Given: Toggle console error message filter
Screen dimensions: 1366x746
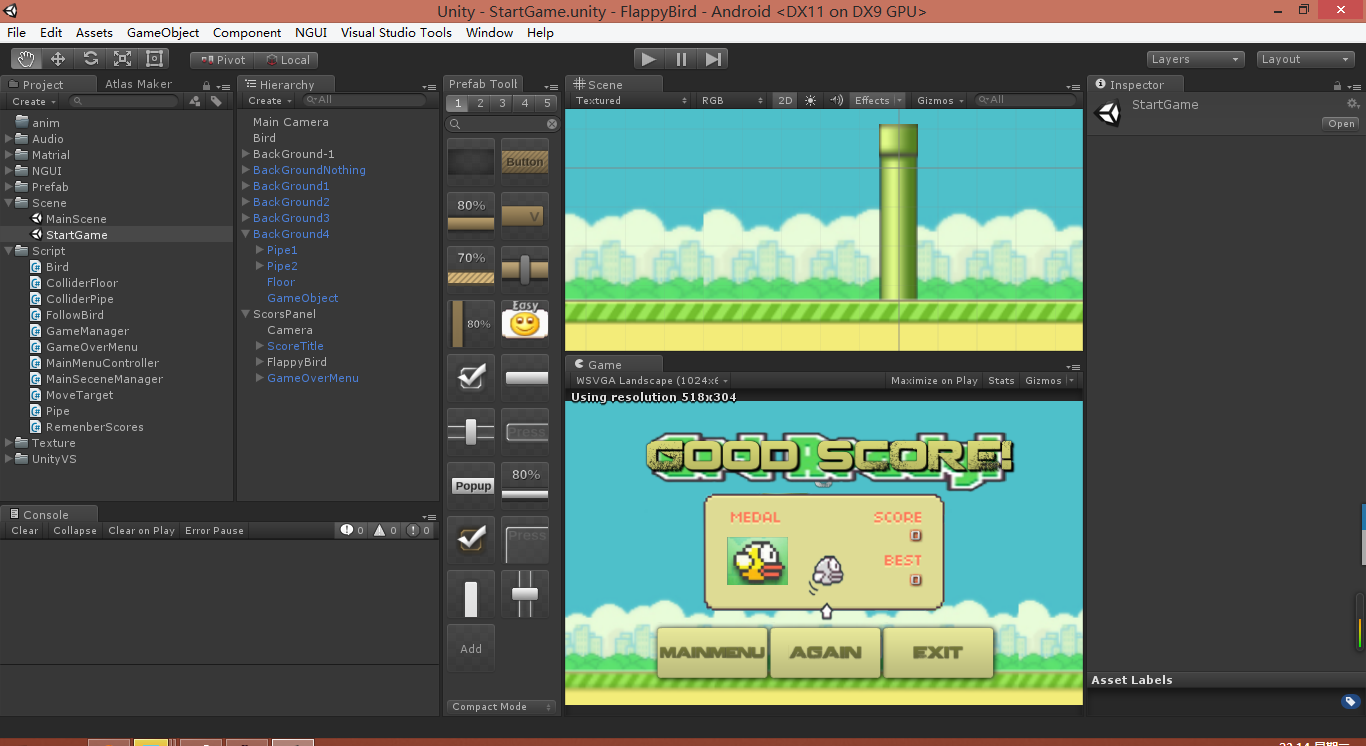Looking at the screenshot, I should 419,530.
